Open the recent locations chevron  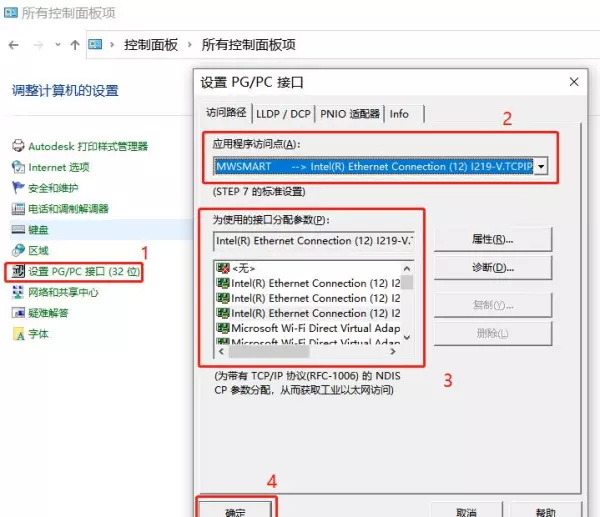pyautogui.click(x=58, y=45)
